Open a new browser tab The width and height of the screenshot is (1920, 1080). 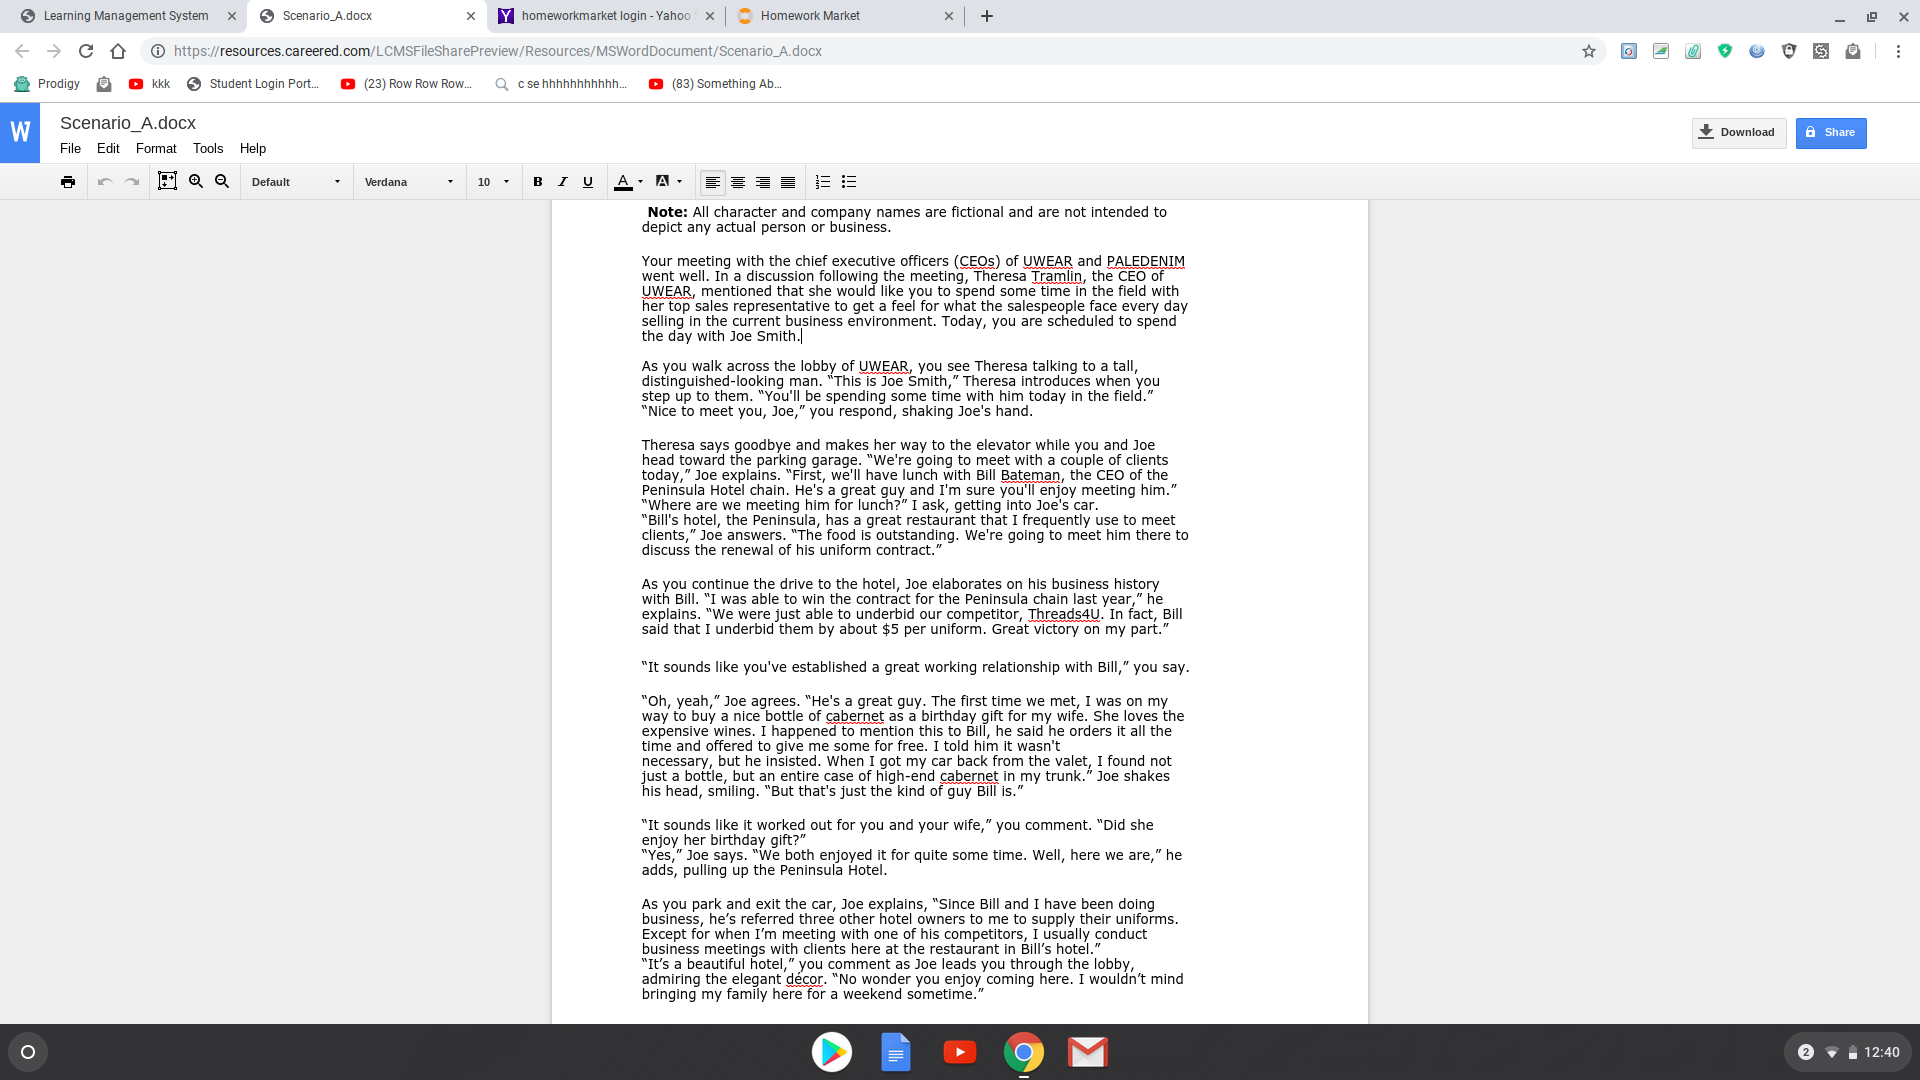[987, 16]
